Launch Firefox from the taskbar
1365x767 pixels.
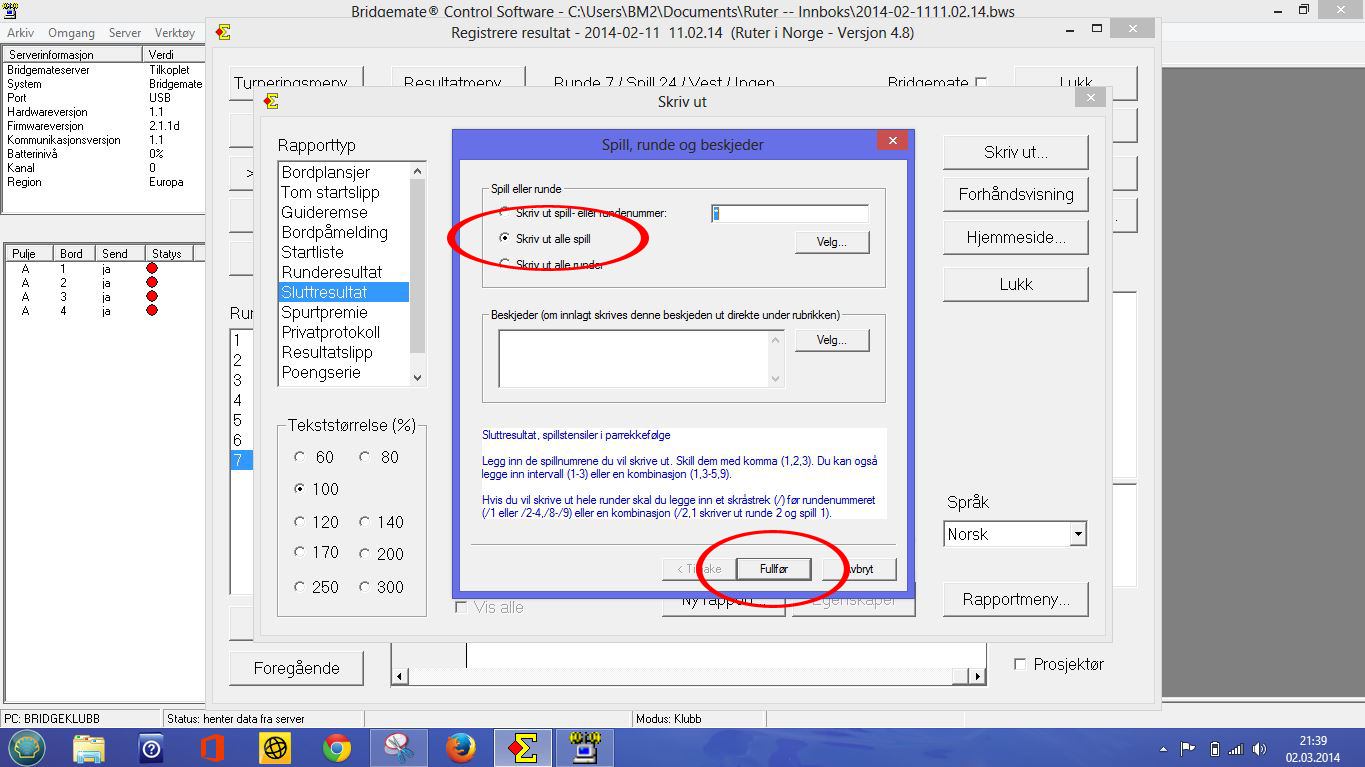(460, 748)
